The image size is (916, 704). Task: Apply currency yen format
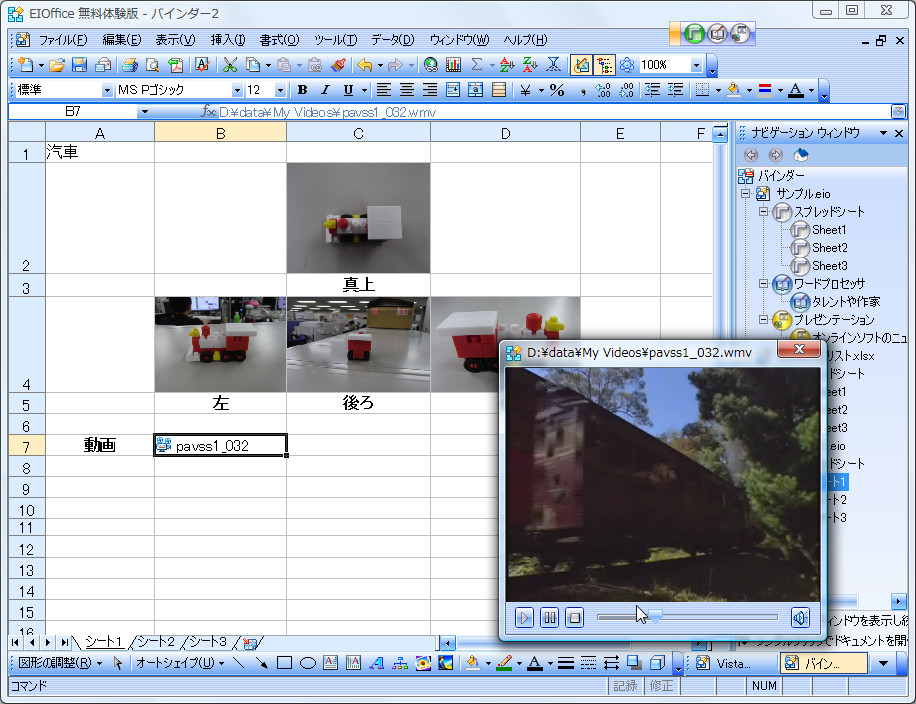pyautogui.click(x=525, y=90)
